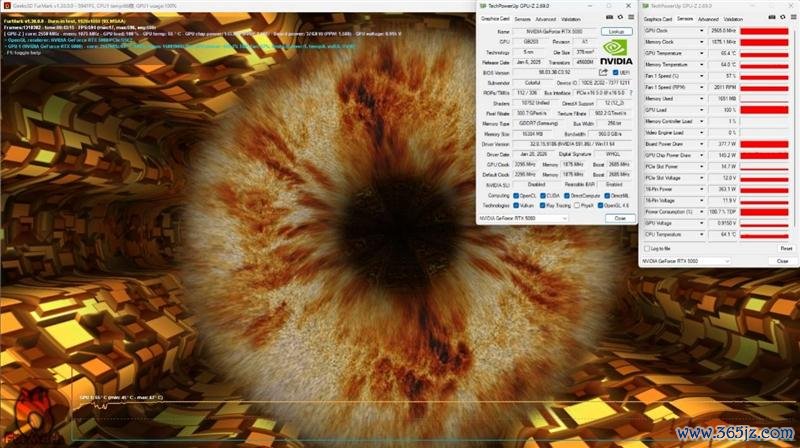Viewport: 800px width, 448px height.
Task: Select the Graphics Card tab in the Graphics Card GPU-Z window
Action: pos(495,19)
